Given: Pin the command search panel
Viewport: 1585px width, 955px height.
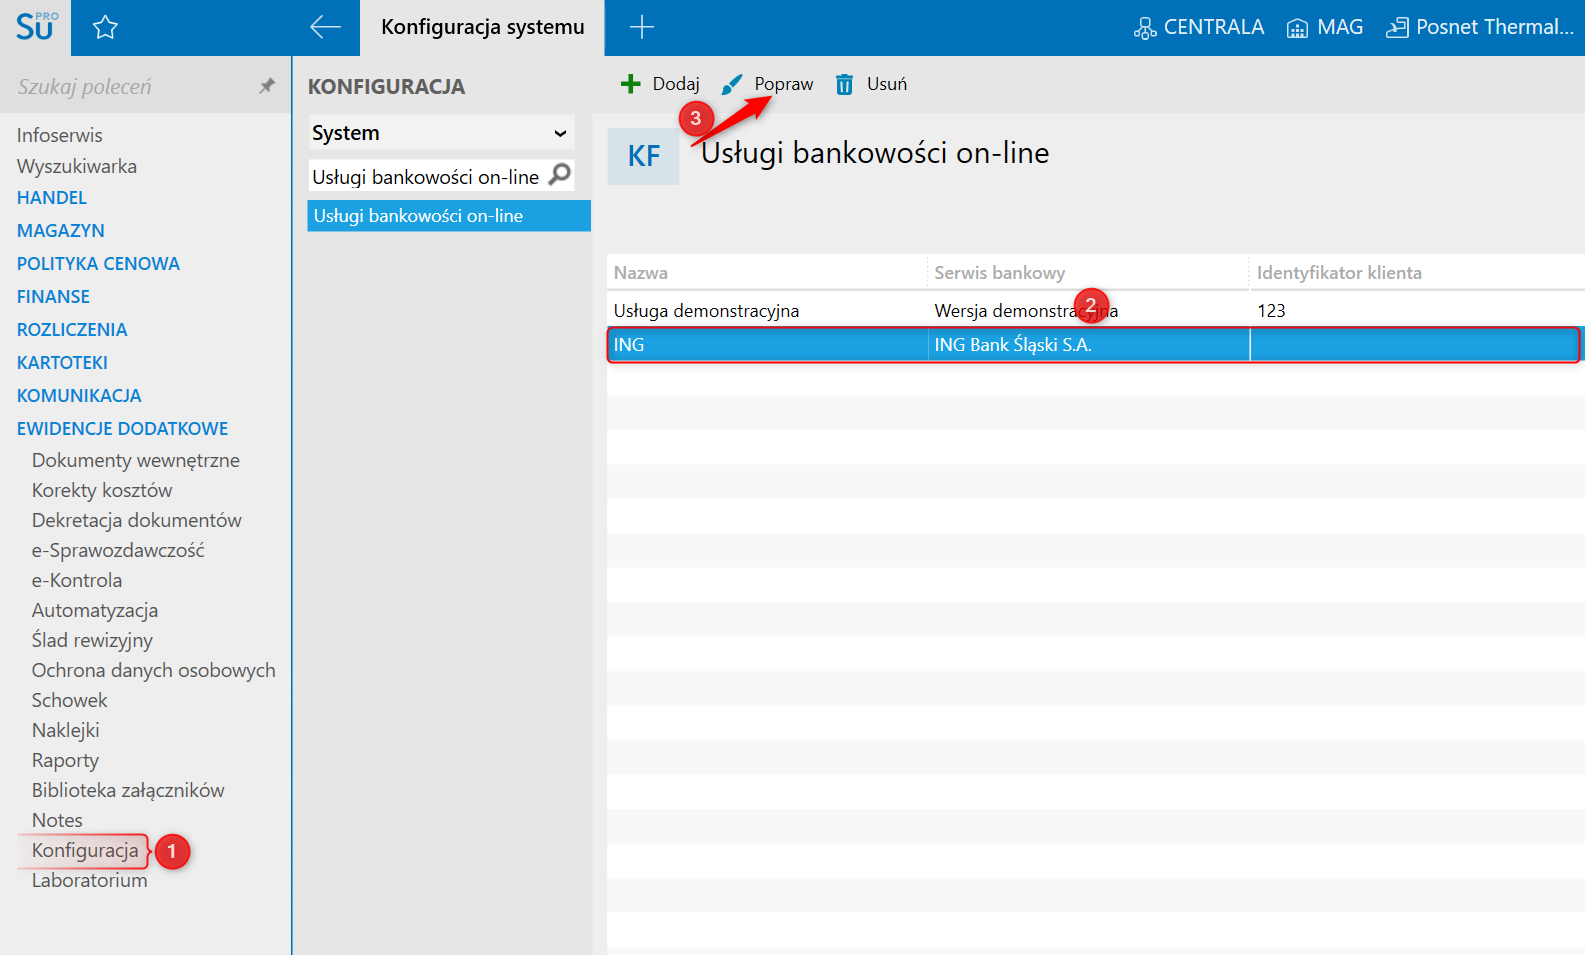Looking at the screenshot, I should point(266,86).
